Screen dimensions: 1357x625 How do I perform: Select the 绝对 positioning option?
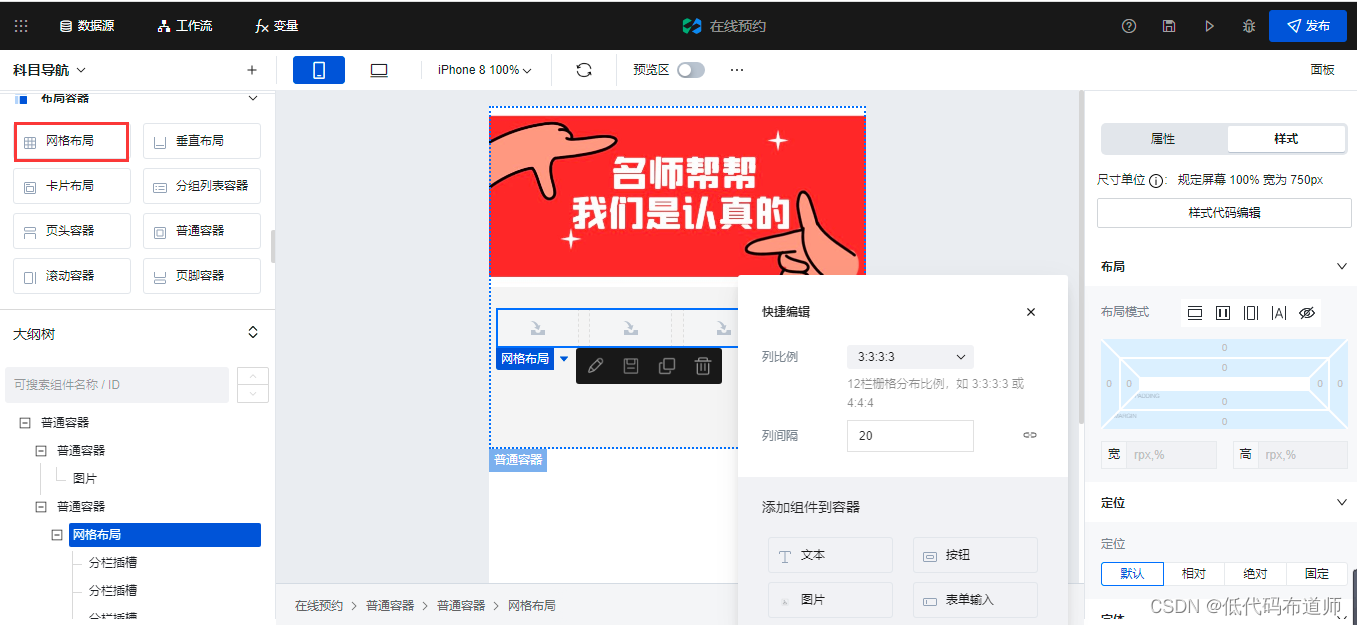(1255, 574)
